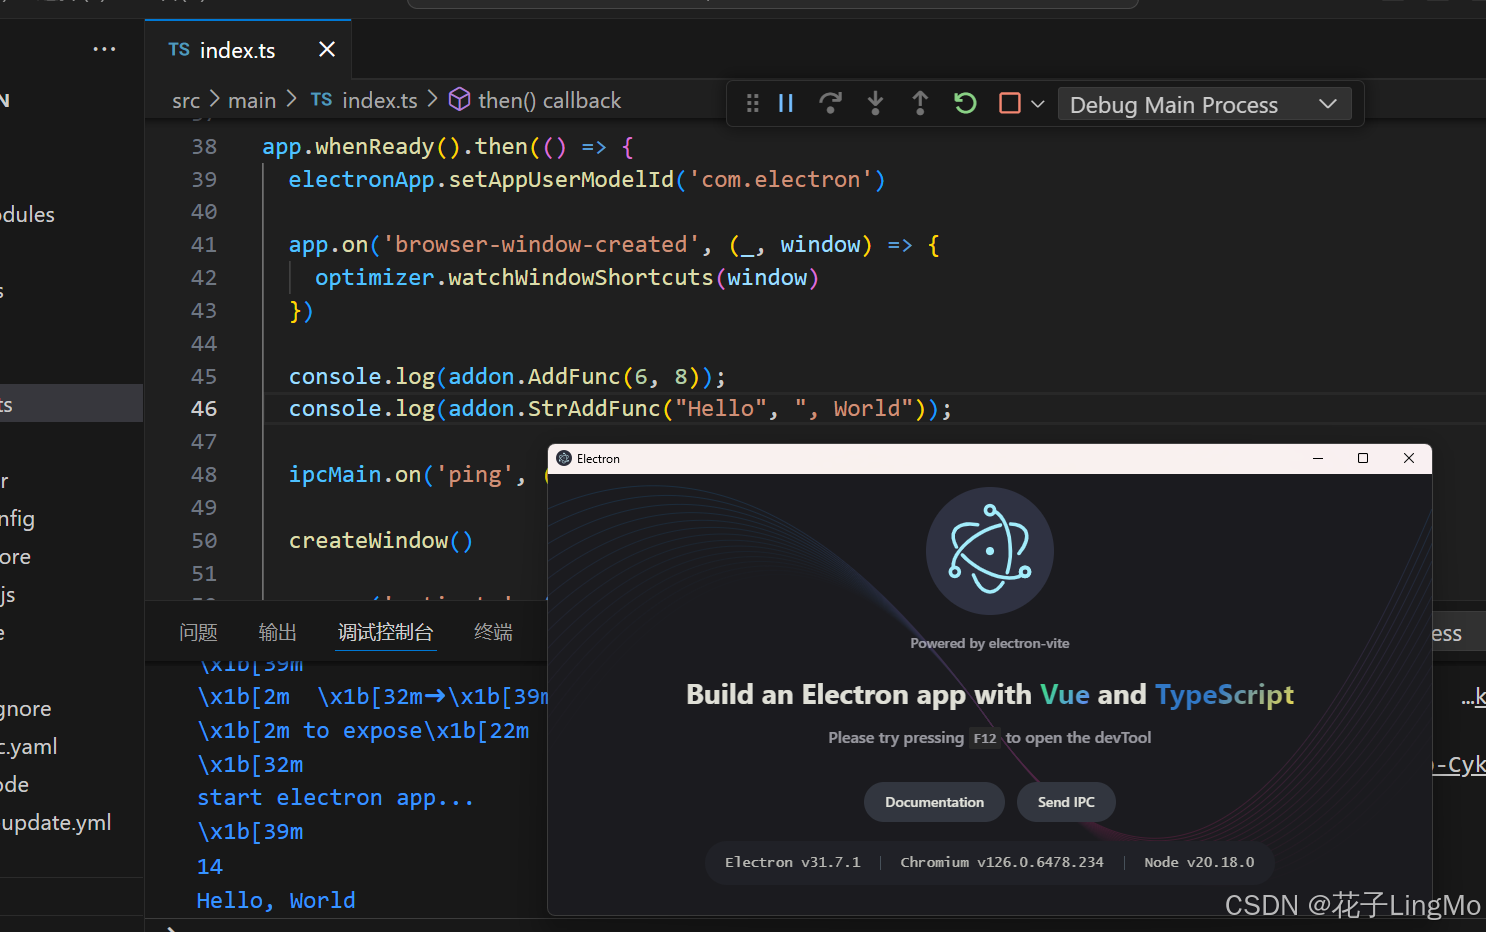1486x932 pixels.
Task: Switch to the 输出 panel tab
Action: (277, 632)
